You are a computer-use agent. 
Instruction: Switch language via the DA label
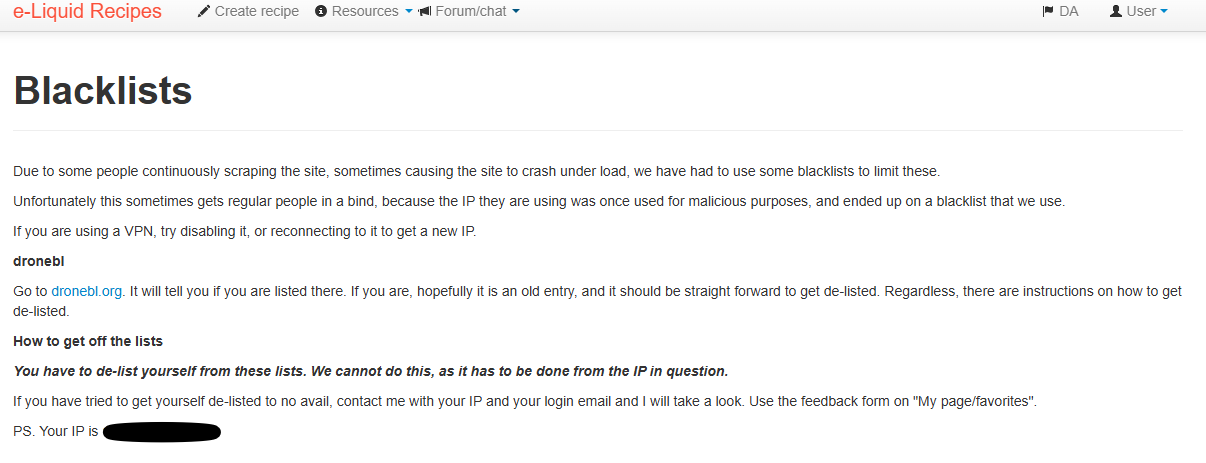[1068, 12]
